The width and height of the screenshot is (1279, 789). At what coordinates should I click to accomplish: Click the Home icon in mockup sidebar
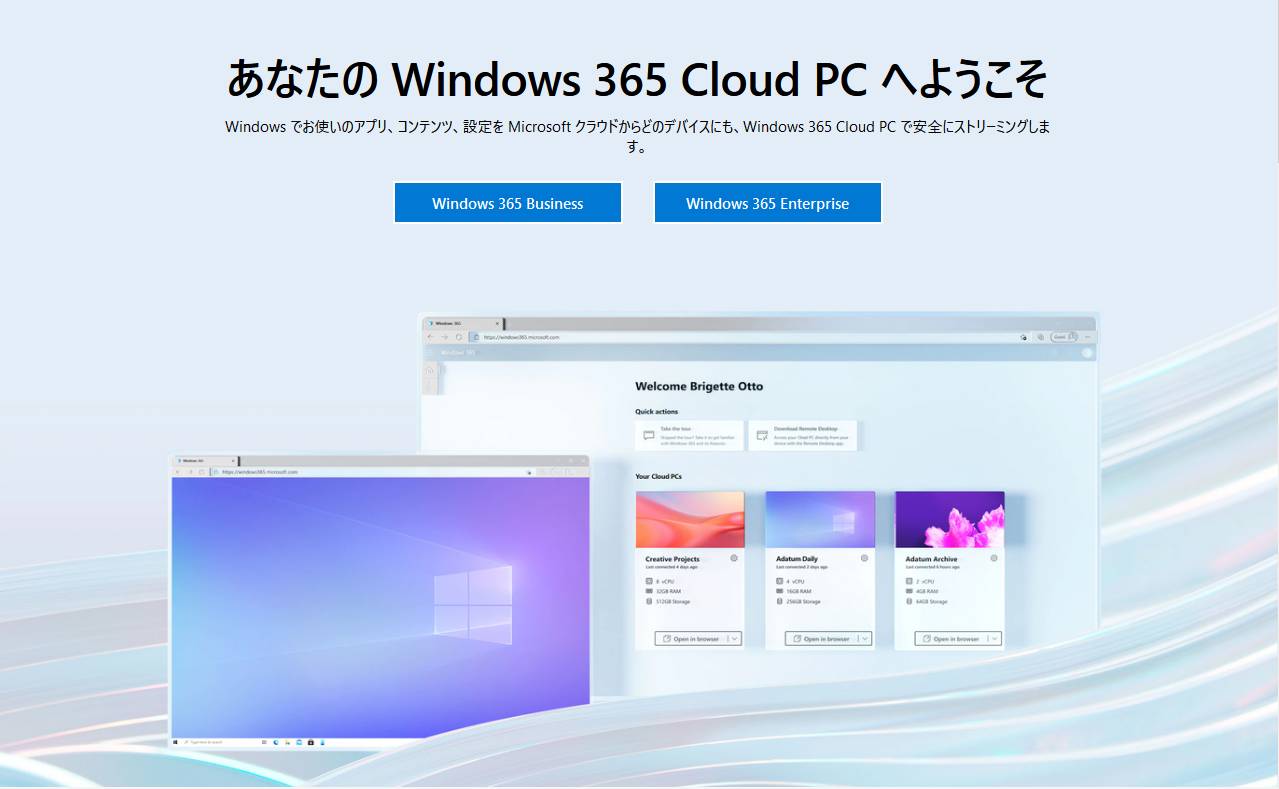point(430,370)
